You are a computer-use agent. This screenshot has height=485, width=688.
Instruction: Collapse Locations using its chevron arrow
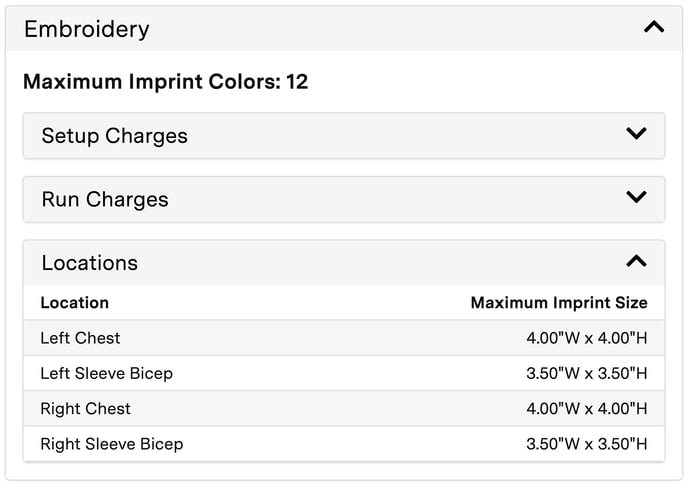pos(636,261)
